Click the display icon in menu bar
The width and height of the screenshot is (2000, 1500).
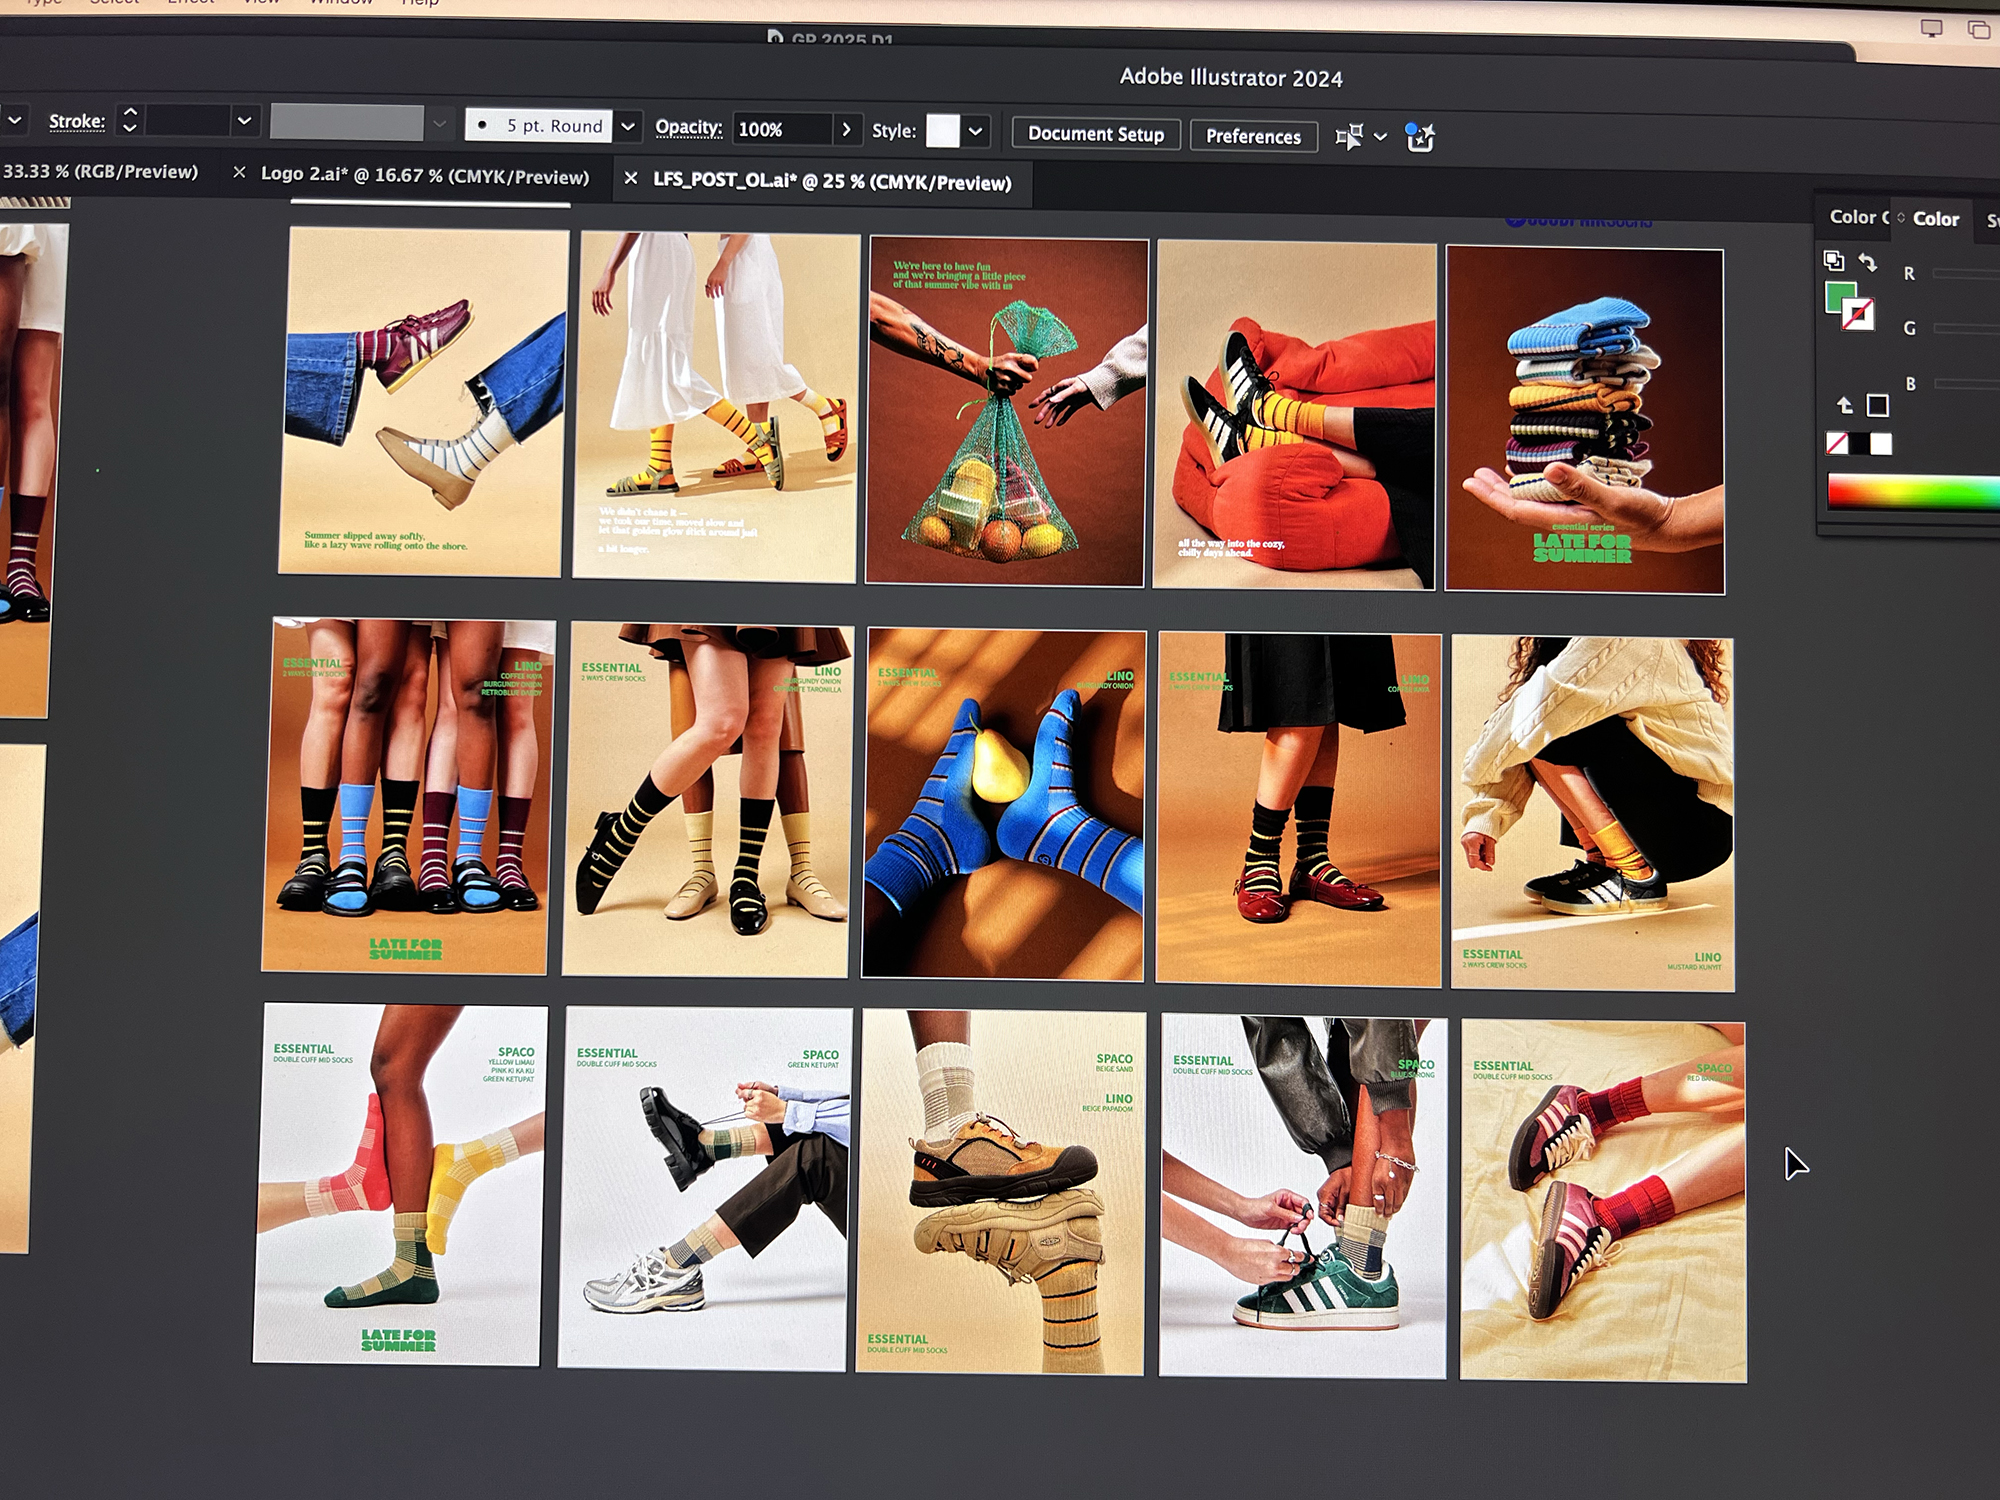coord(1931,28)
